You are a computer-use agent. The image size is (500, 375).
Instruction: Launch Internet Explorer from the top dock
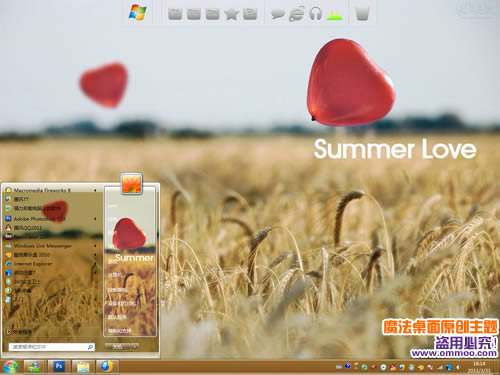point(296,14)
